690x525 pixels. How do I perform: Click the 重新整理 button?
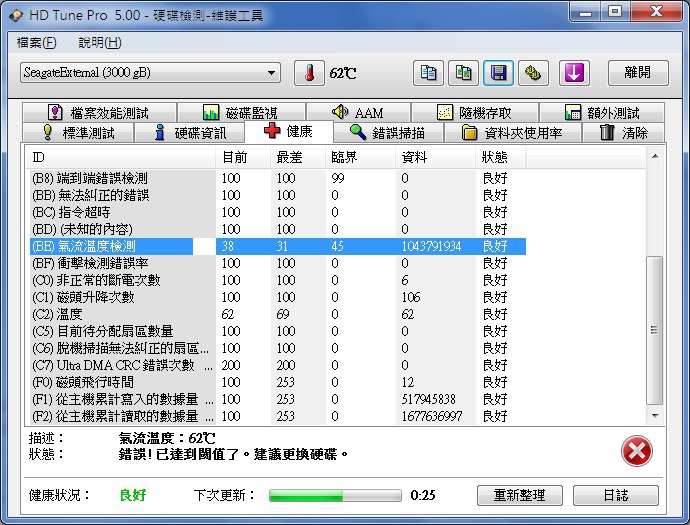520,496
